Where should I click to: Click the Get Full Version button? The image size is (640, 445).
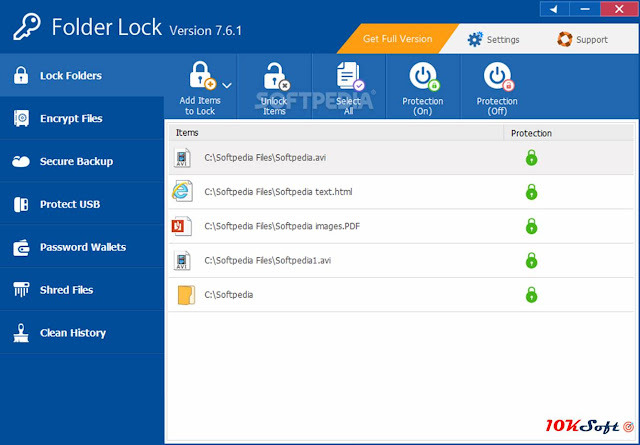coord(397,39)
